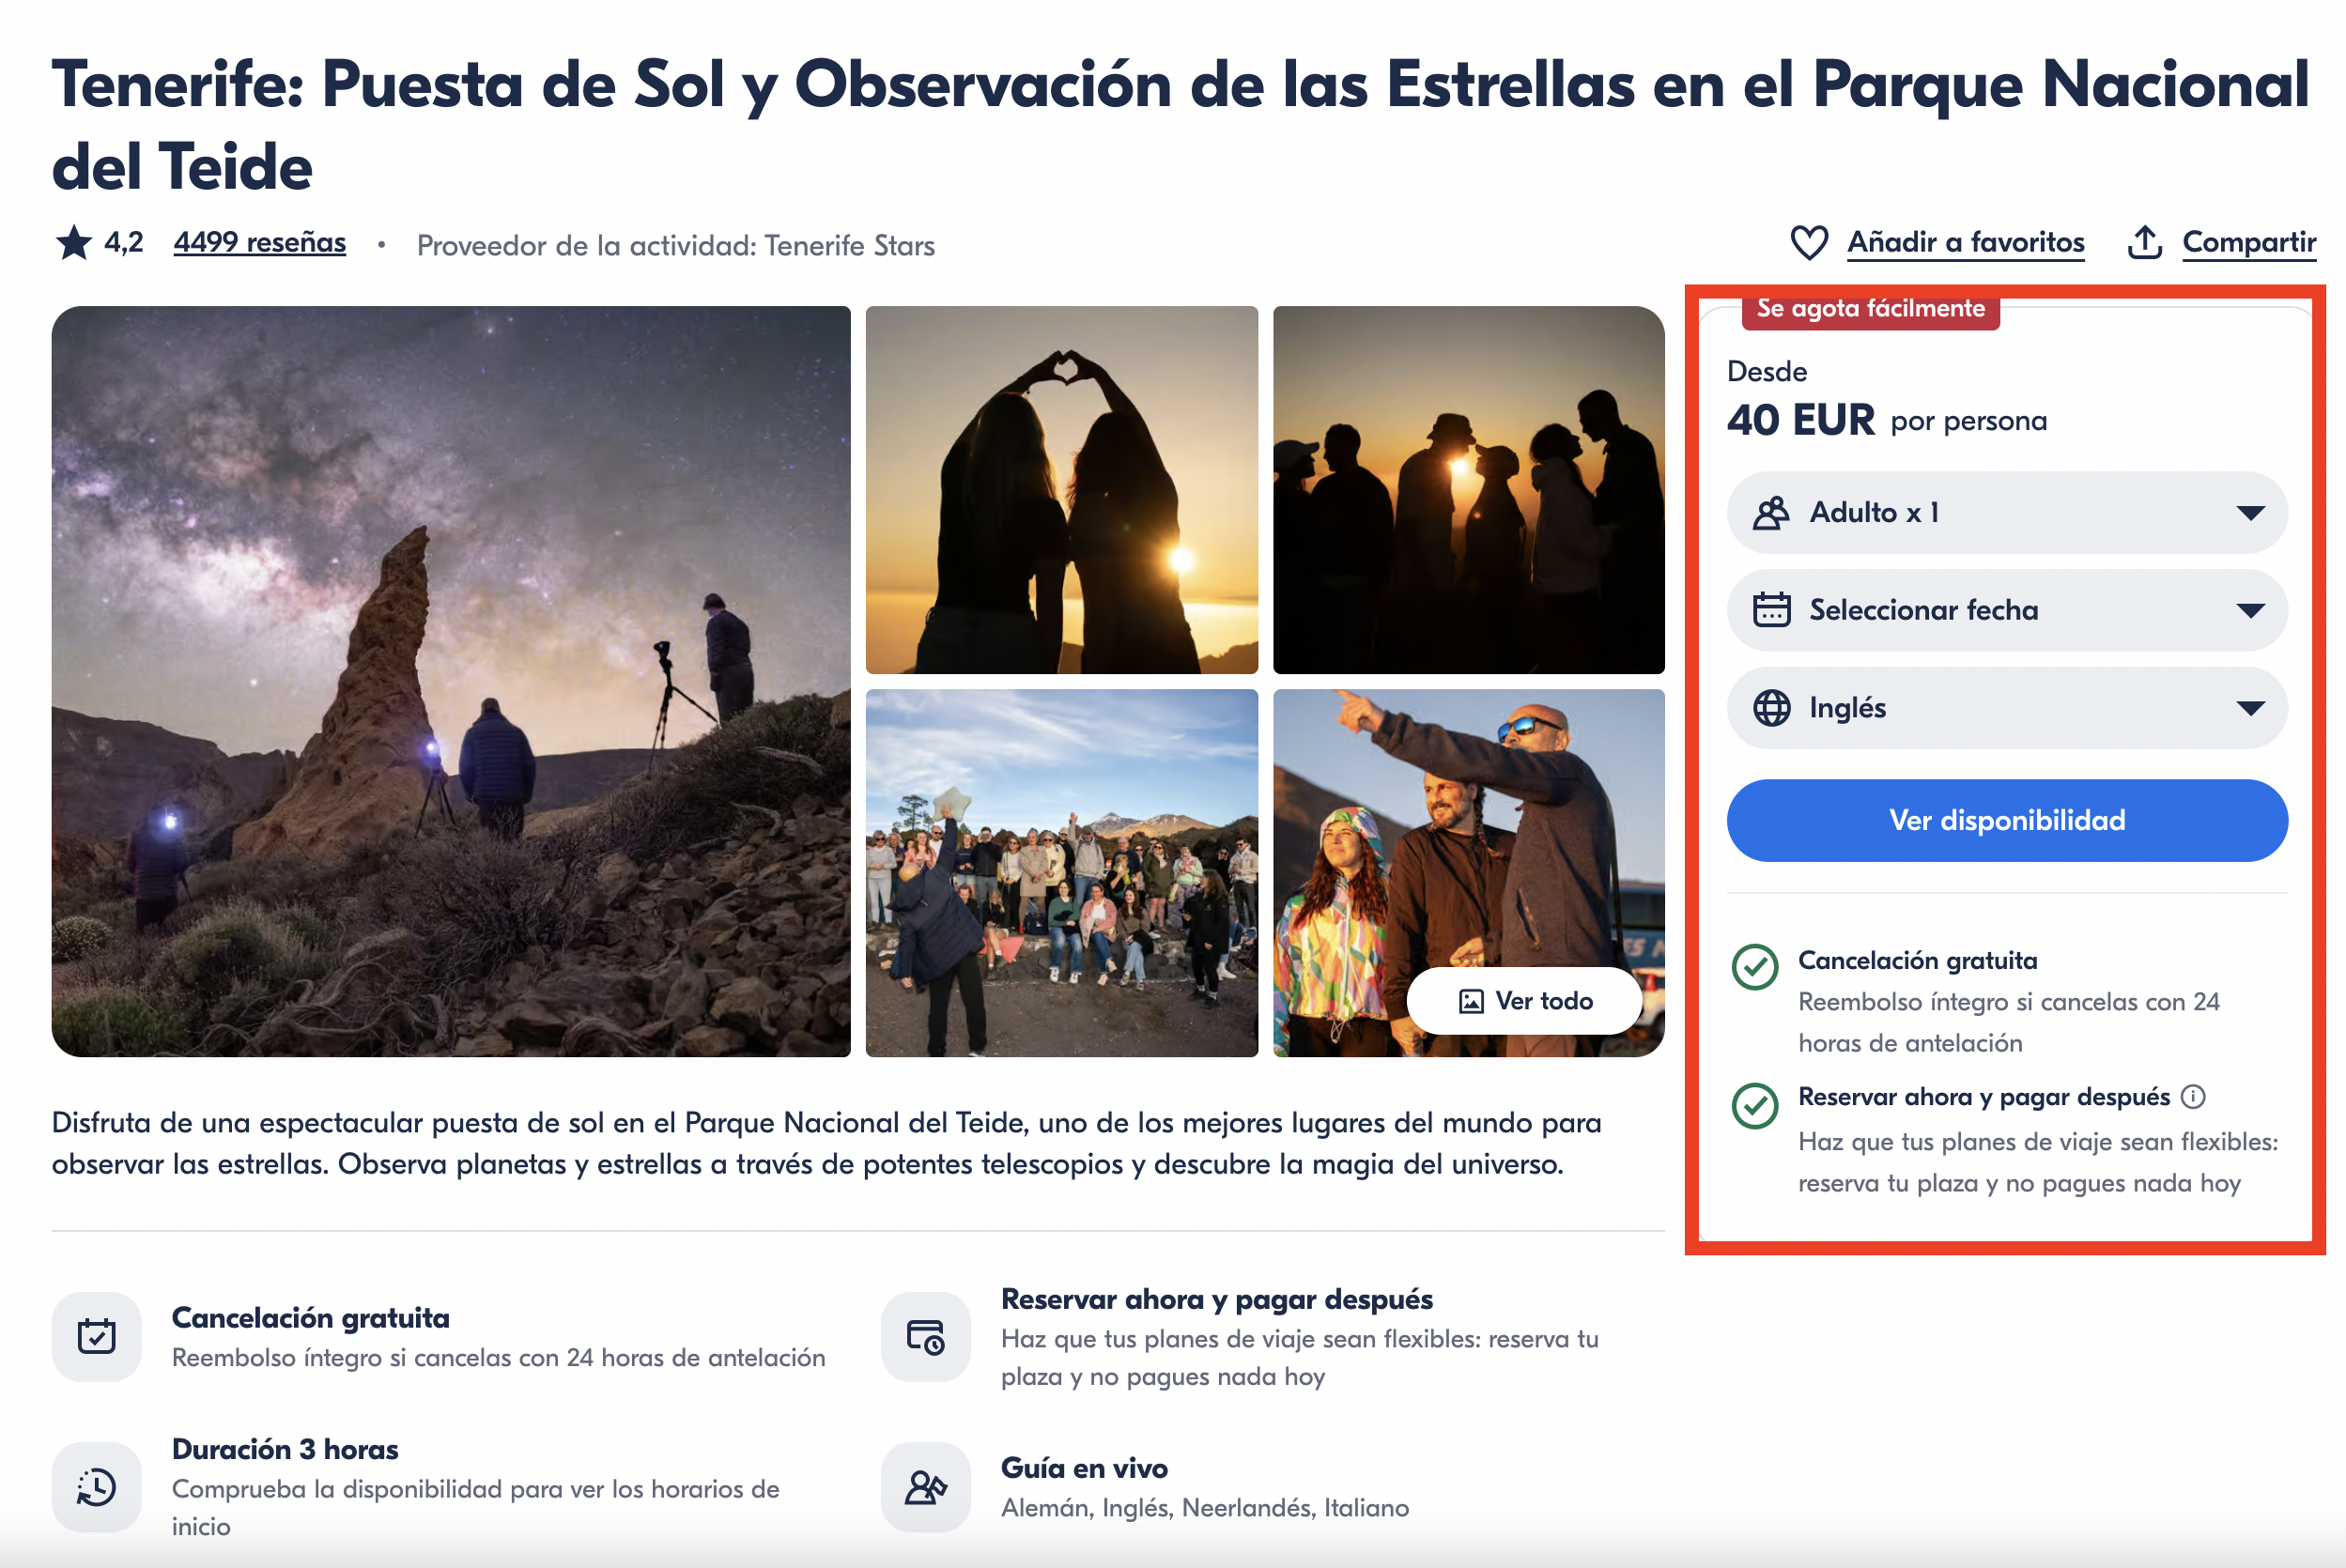Click the 4,2 rating value
The width and height of the screenshot is (2346, 1568).
tap(124, 243)
